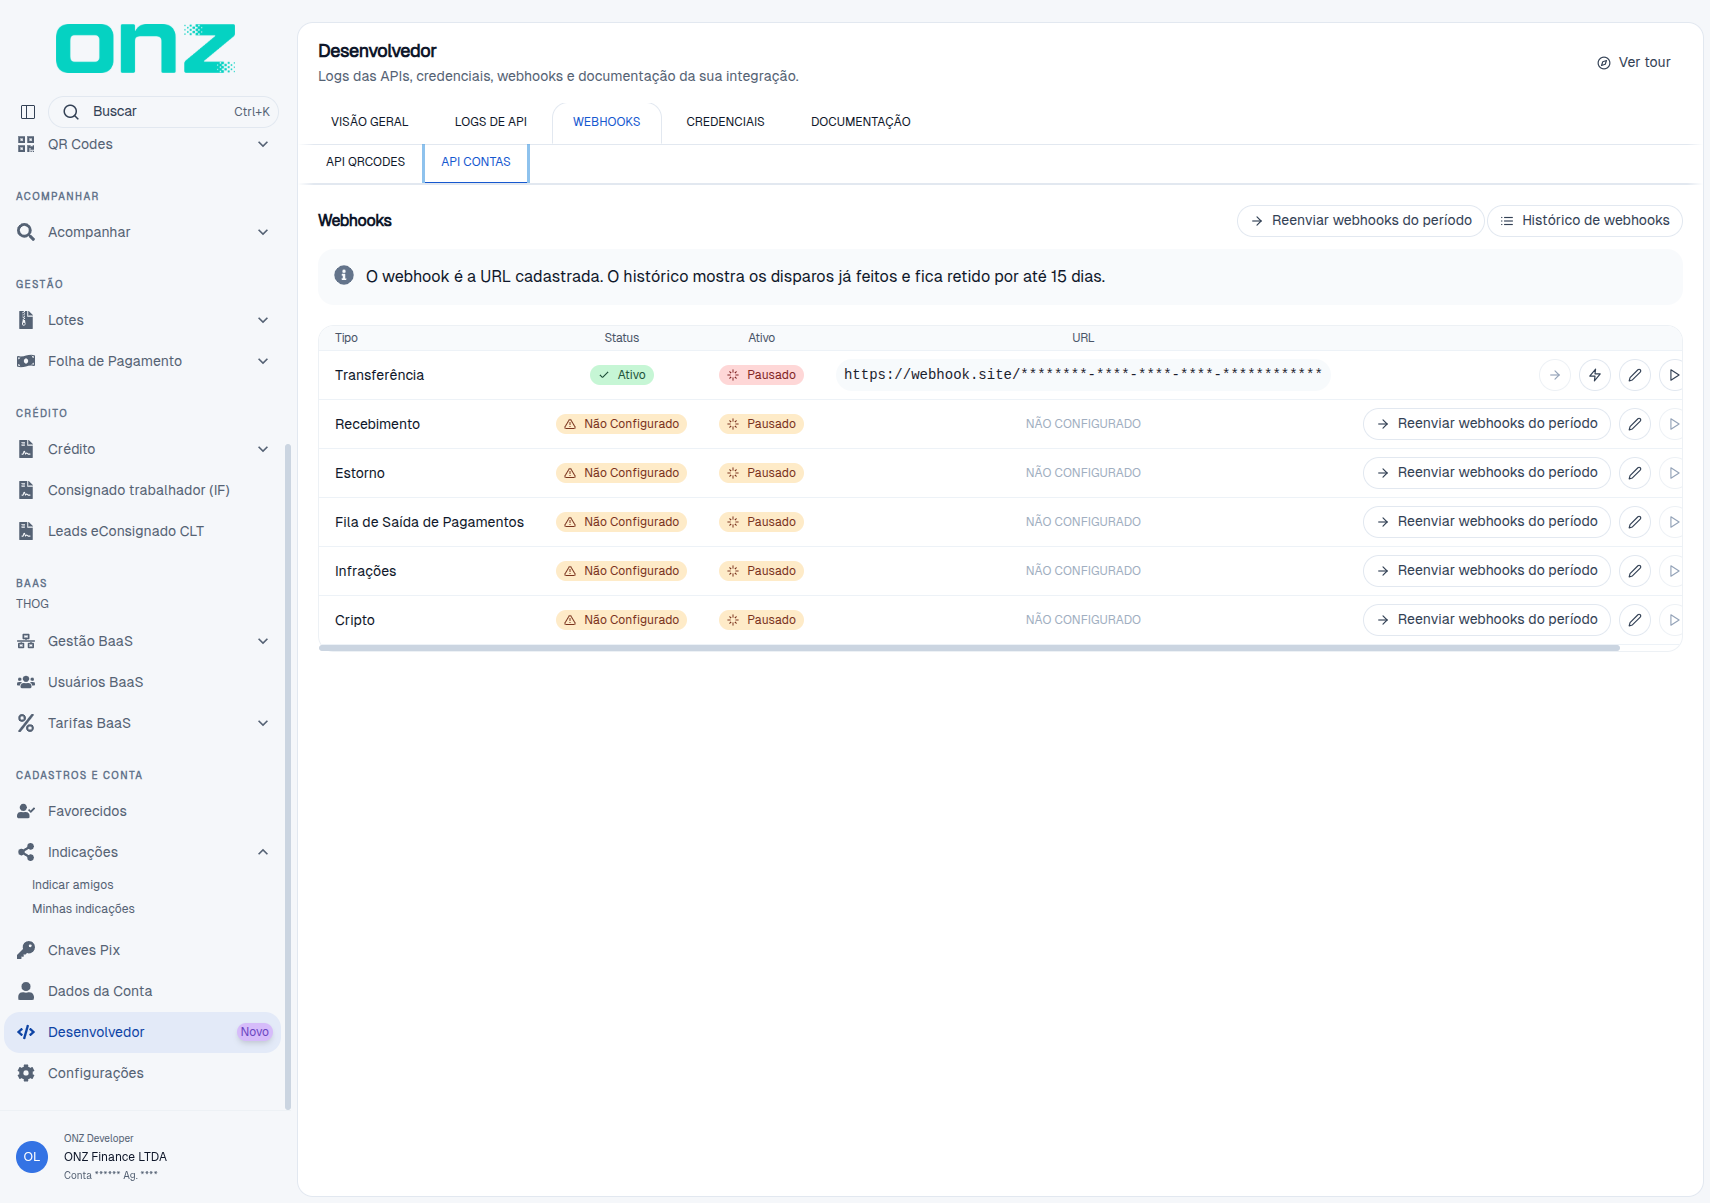Click Transferência lightning test icon
The height and width of the screenshot is (1203, 1710).
coord(1594,375)
